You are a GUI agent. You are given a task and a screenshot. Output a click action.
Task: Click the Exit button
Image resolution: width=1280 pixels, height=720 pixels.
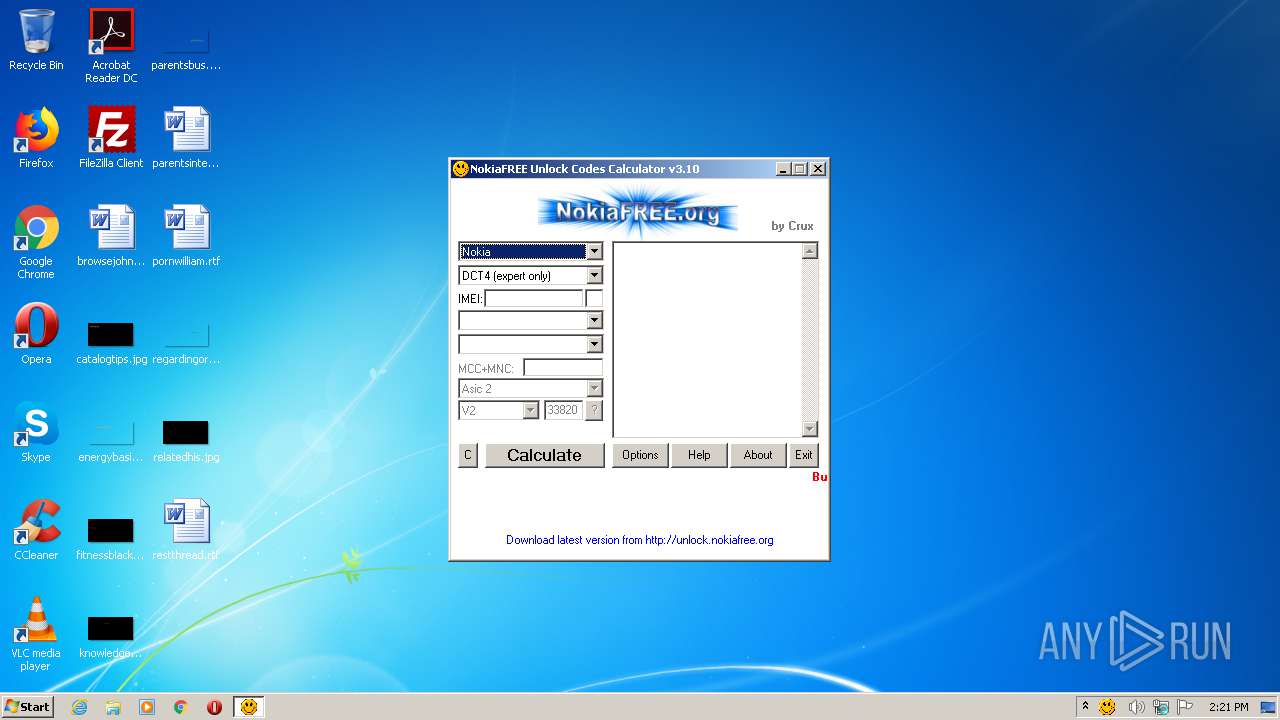pyautogui.click(x=804, y=455)
